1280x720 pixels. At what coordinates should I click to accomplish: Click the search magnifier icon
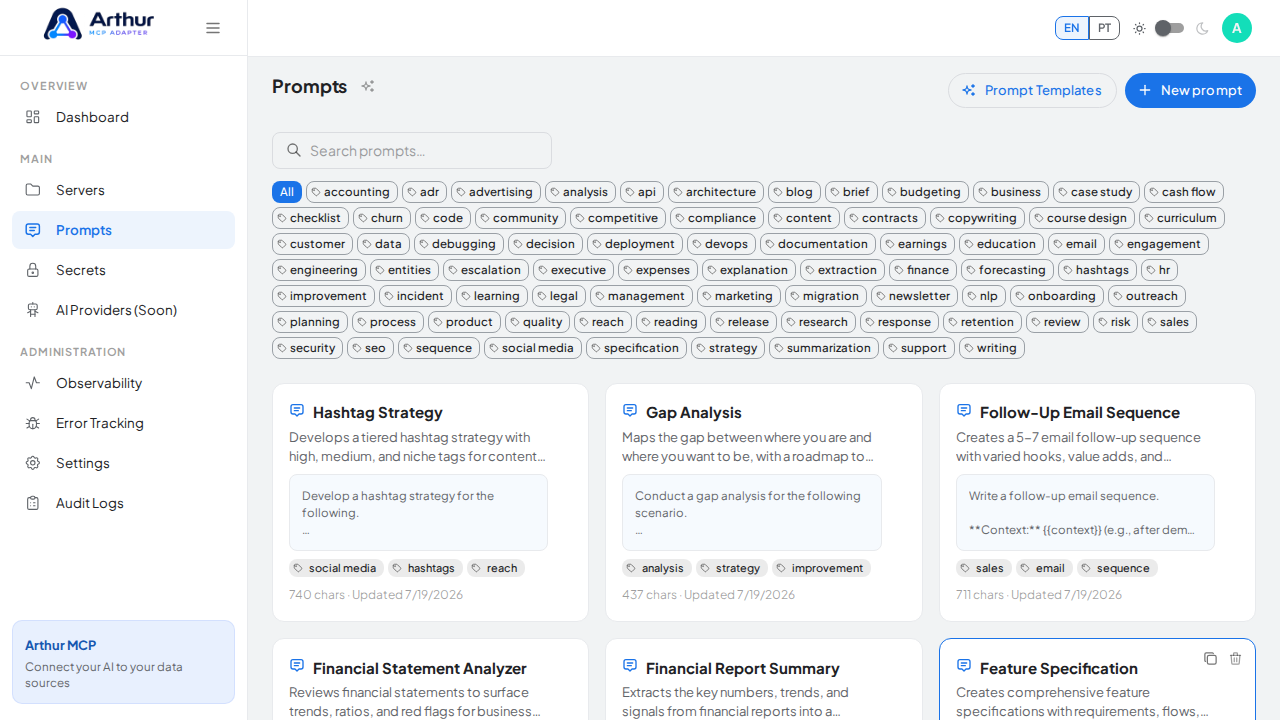coord(294,150)
